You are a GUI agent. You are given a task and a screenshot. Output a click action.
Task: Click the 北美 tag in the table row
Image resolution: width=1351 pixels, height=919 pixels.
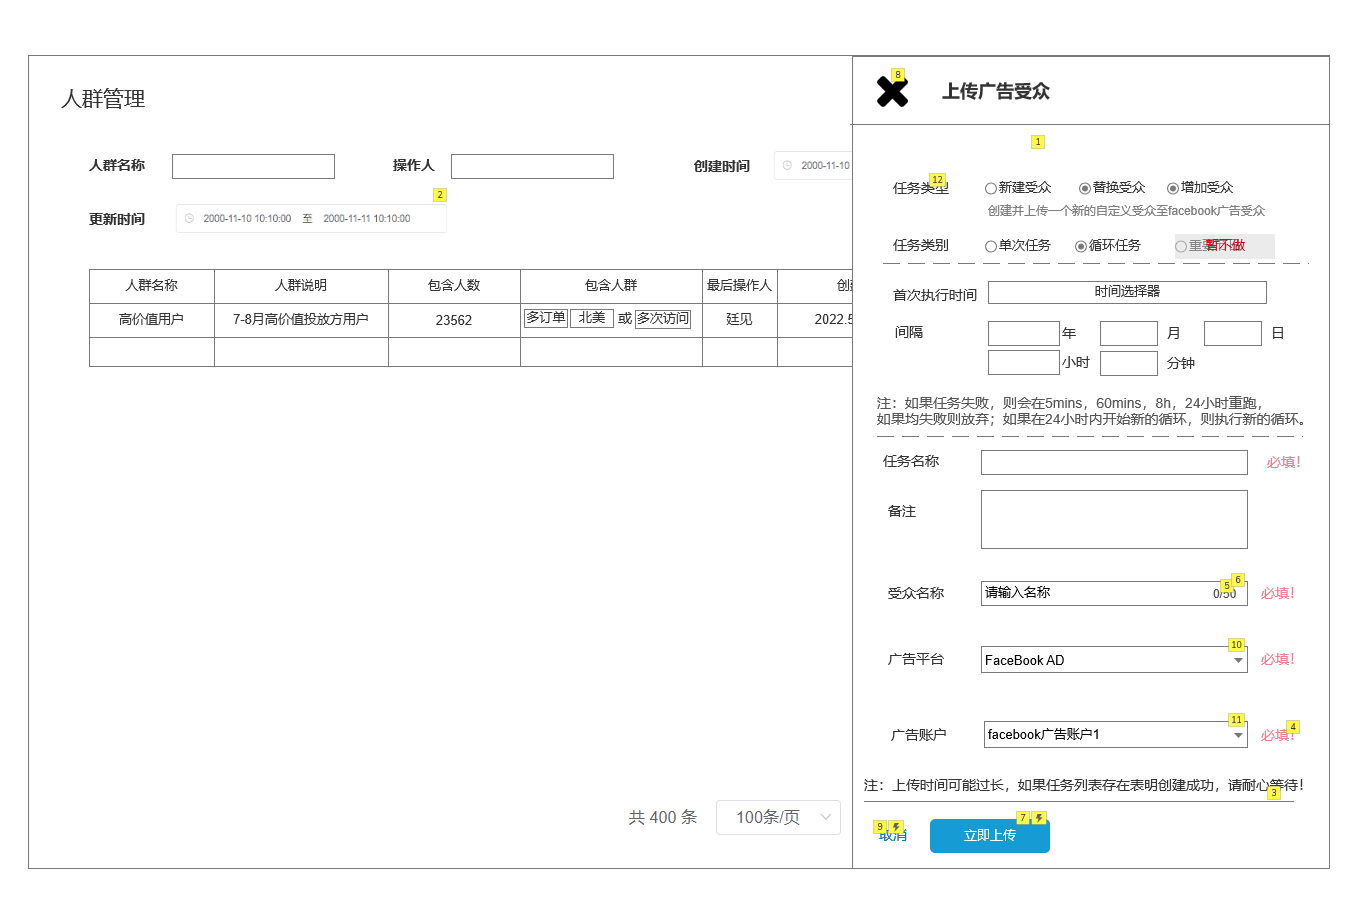point(592,318)
